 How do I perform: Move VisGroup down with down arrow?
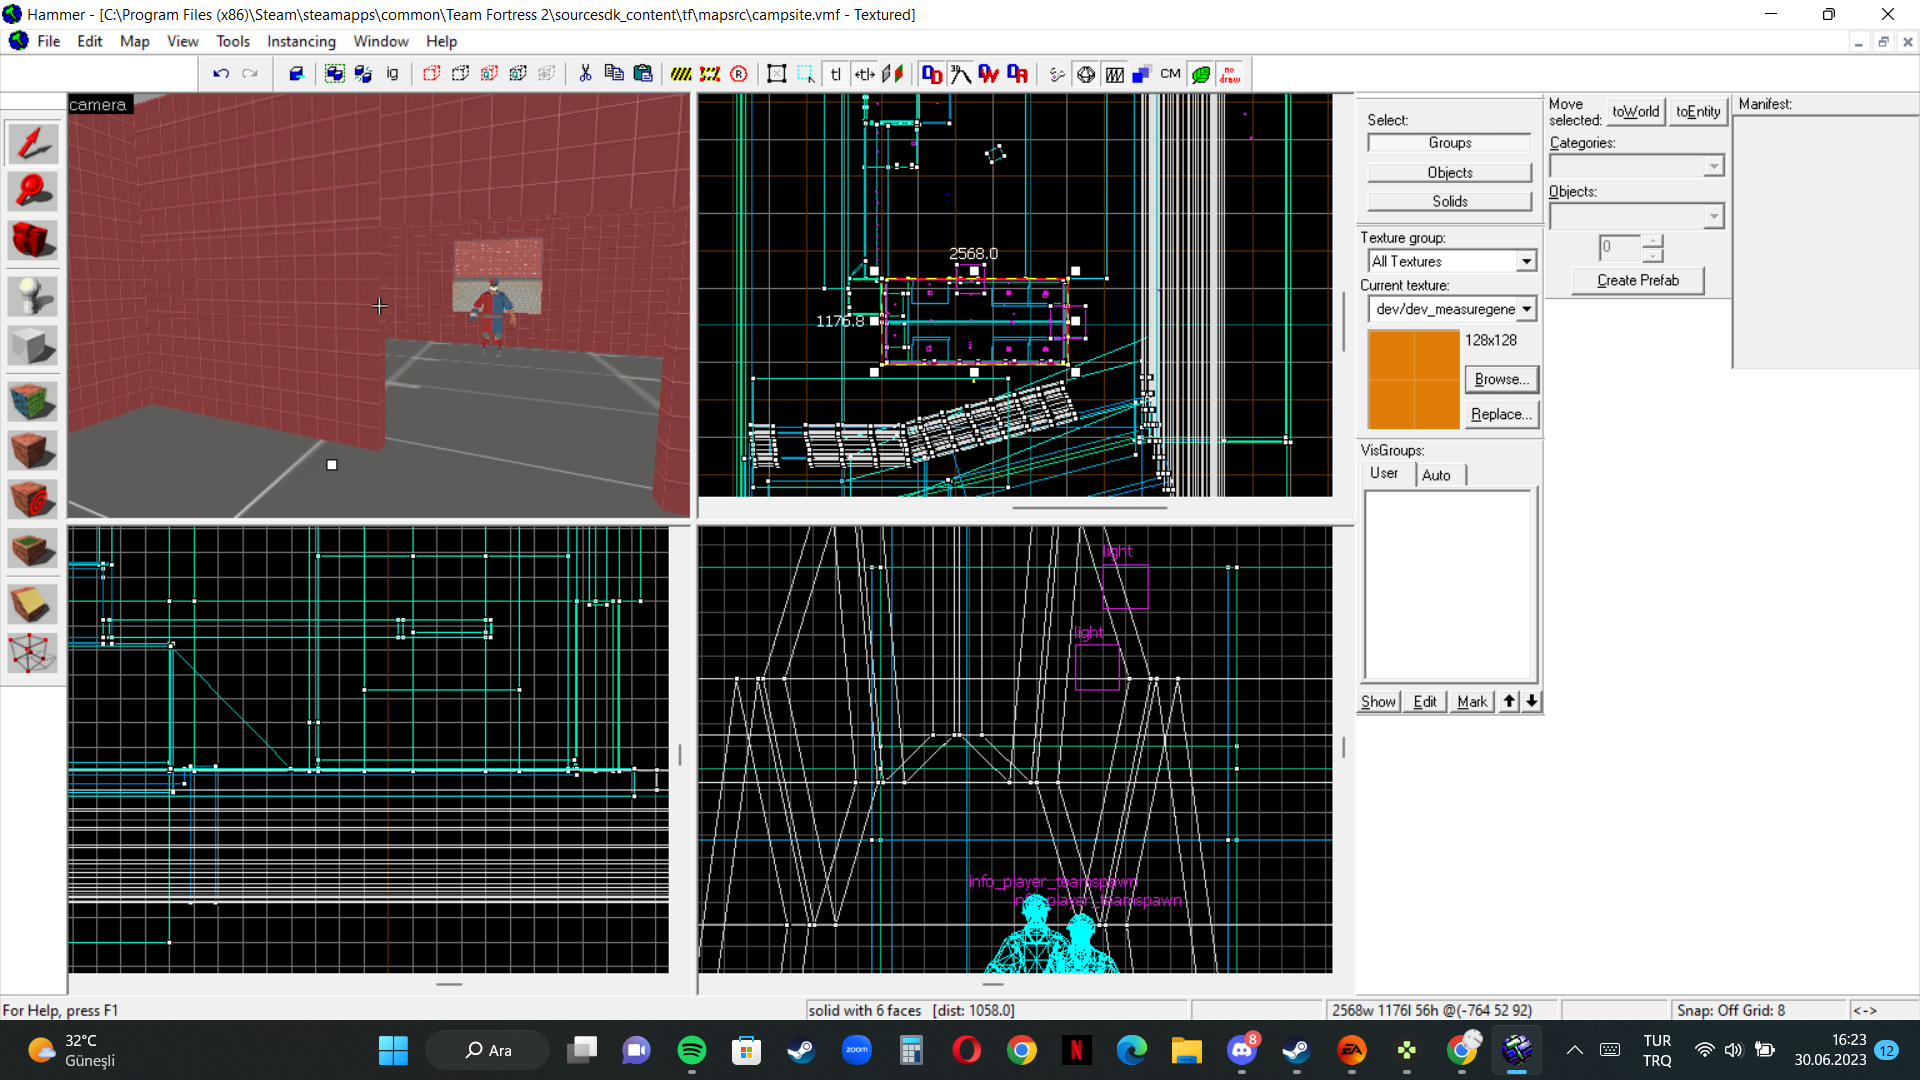coord(1531,701)
